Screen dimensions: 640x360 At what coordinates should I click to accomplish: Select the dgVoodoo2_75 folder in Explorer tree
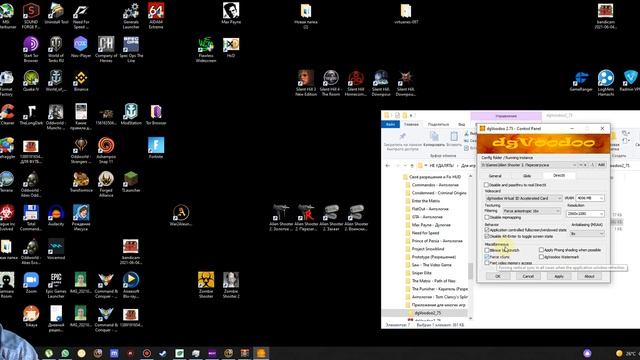424,313
